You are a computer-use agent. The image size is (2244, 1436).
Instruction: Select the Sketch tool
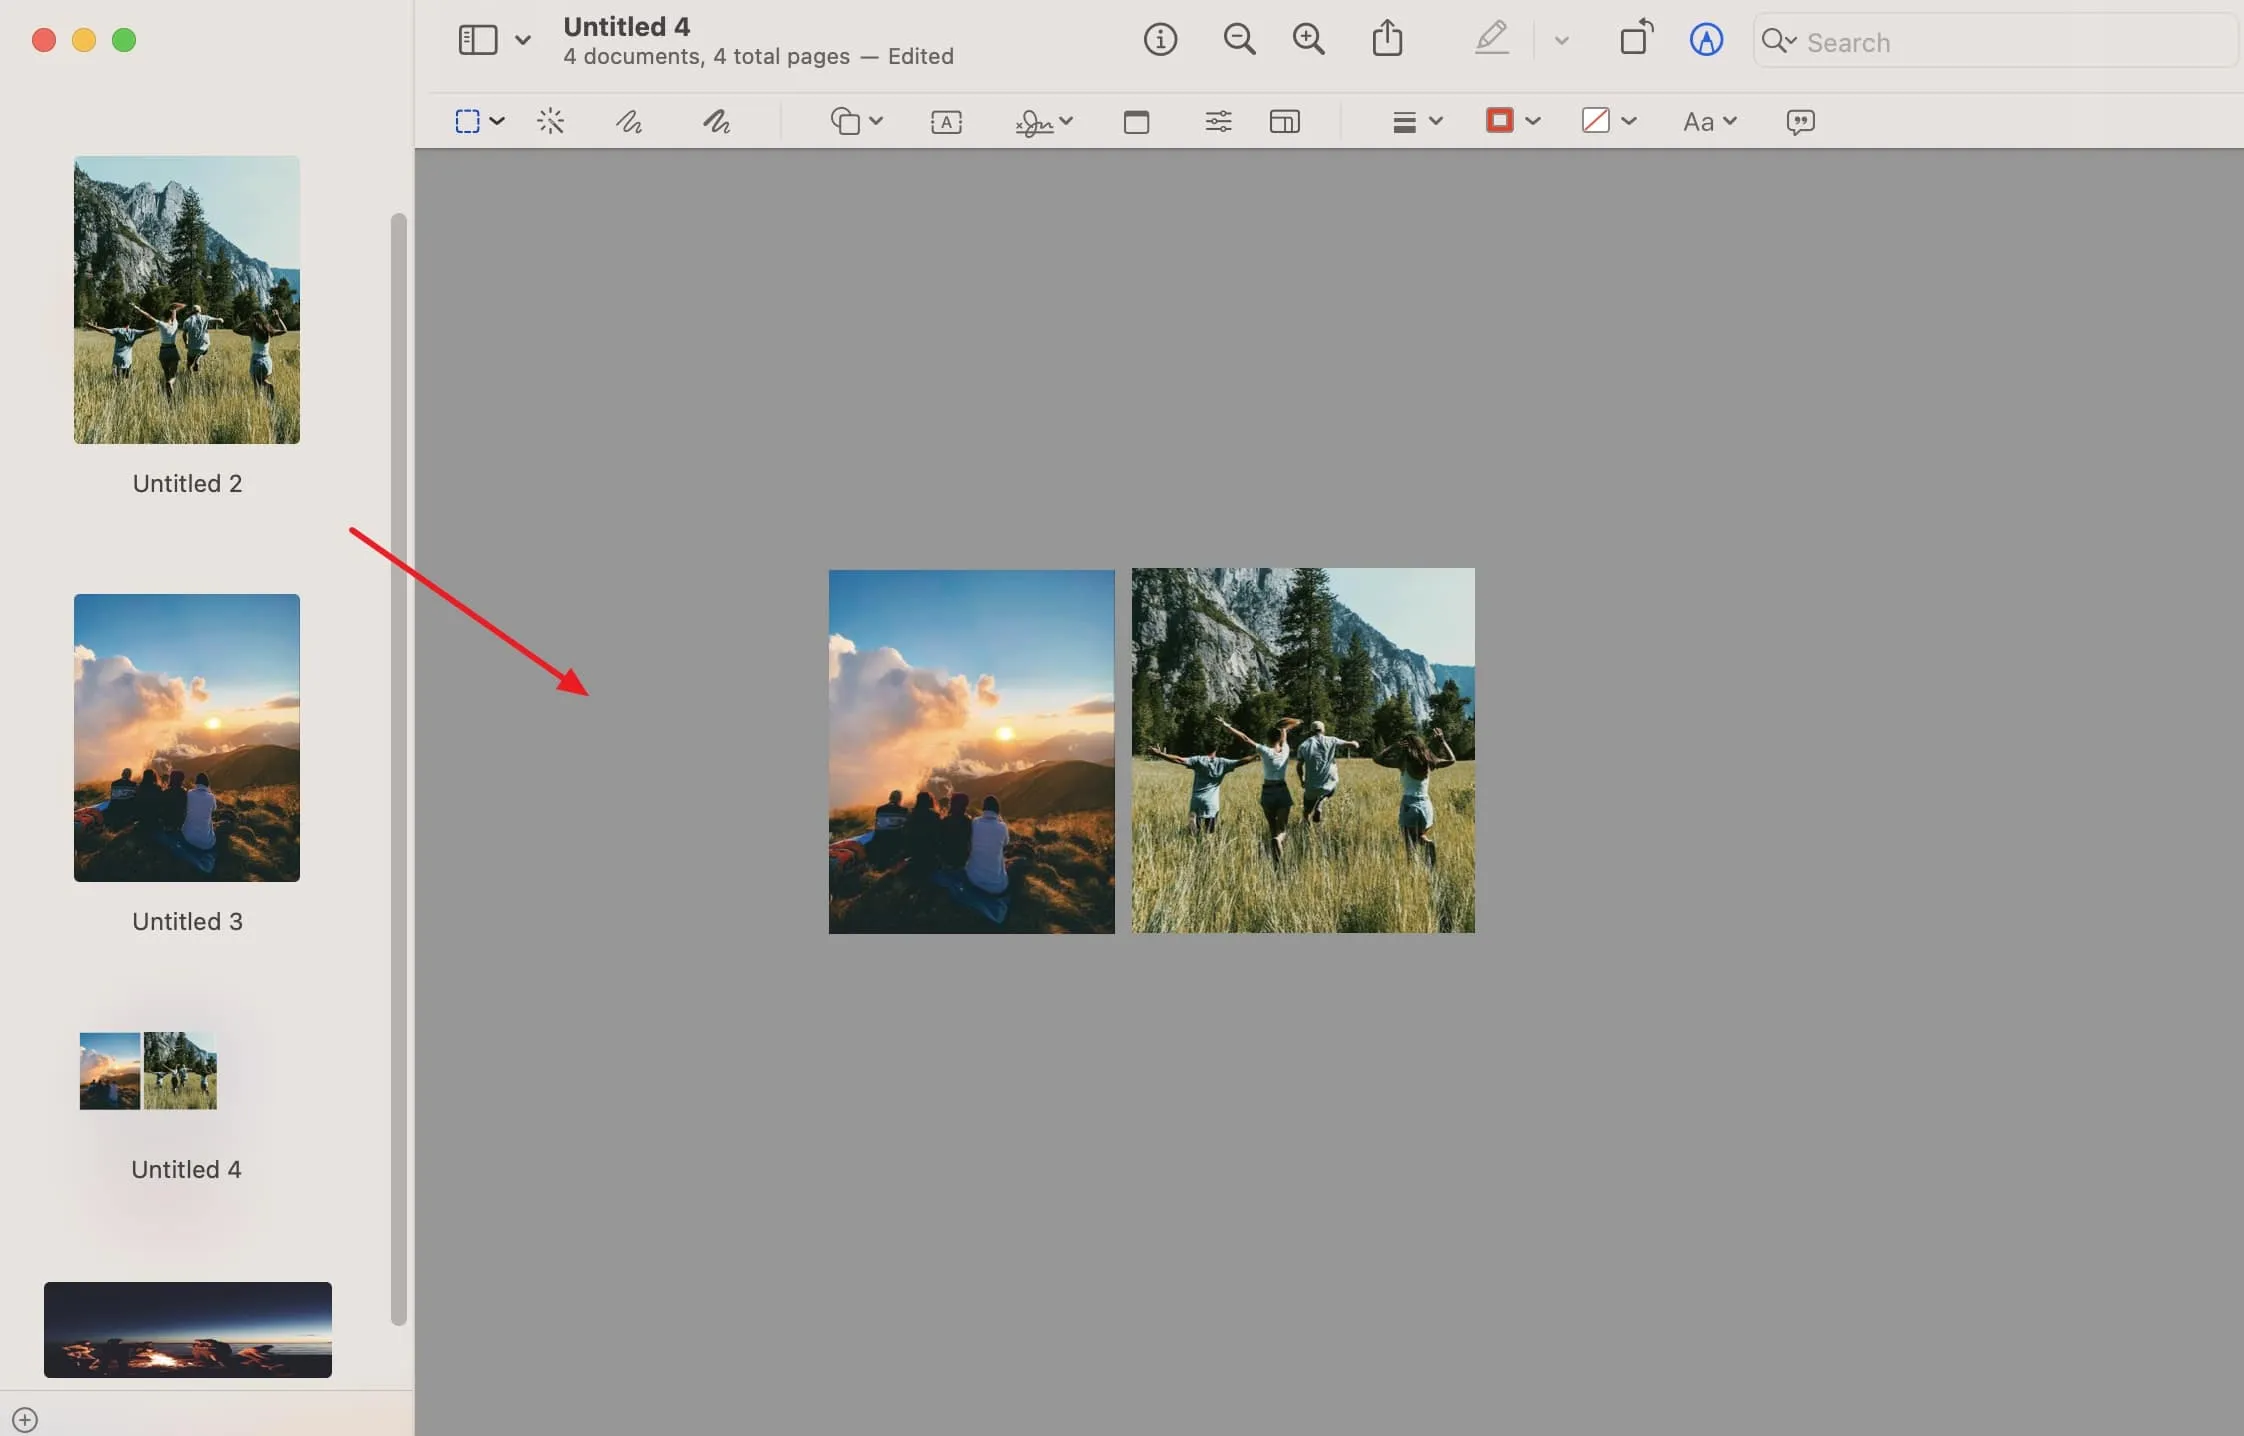pyautogui.click(x=629, y=122)
